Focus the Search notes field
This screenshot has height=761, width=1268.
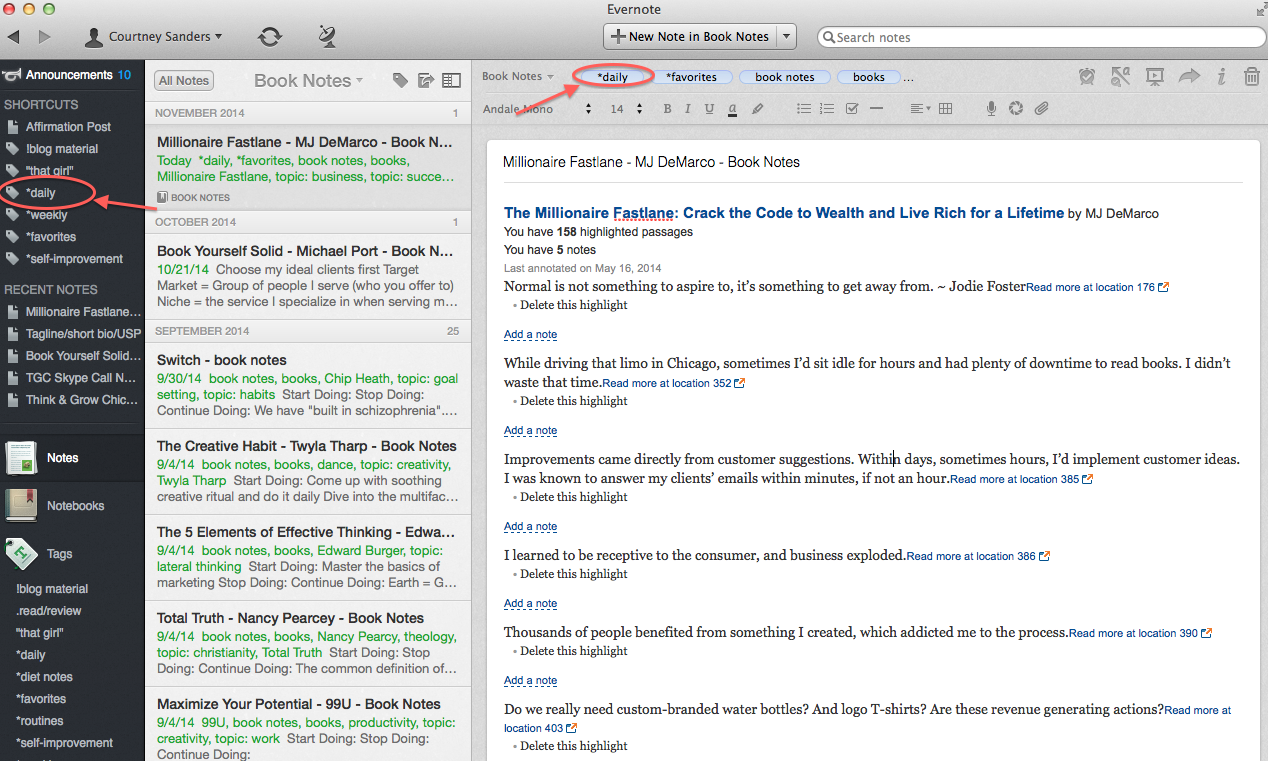(1042, 37)
